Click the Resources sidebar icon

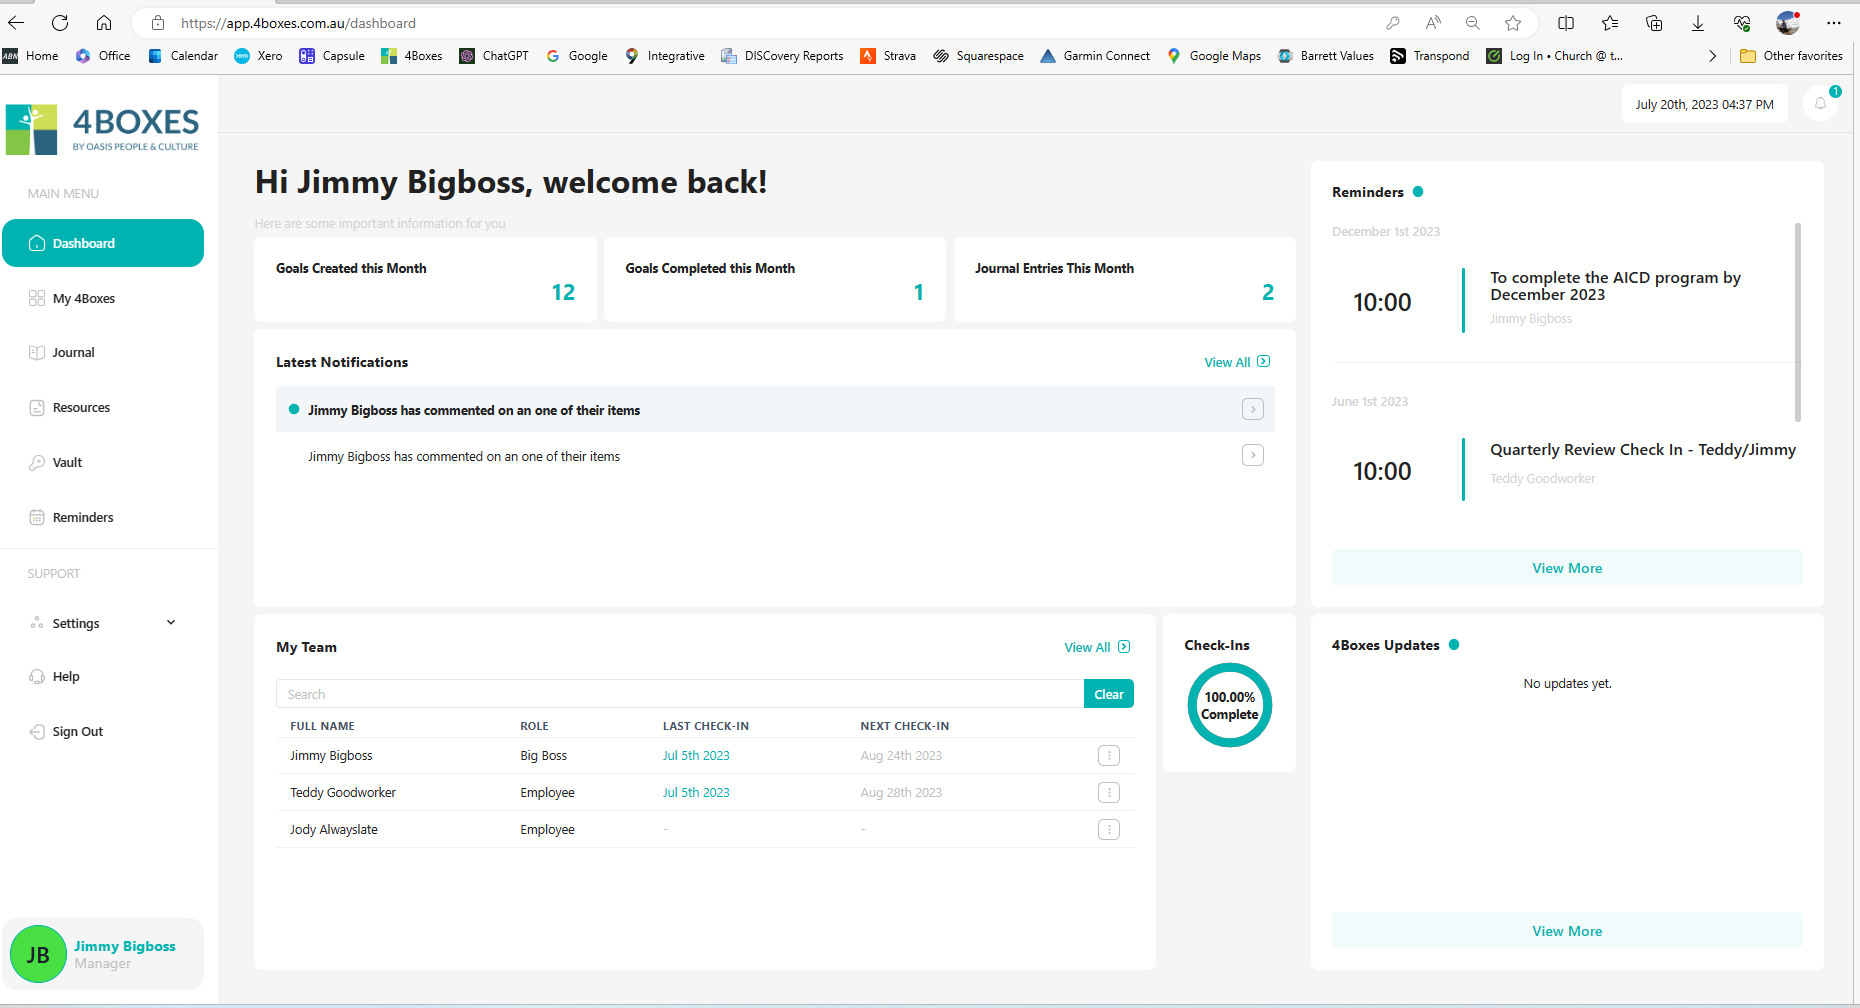(x=37, y=408)
